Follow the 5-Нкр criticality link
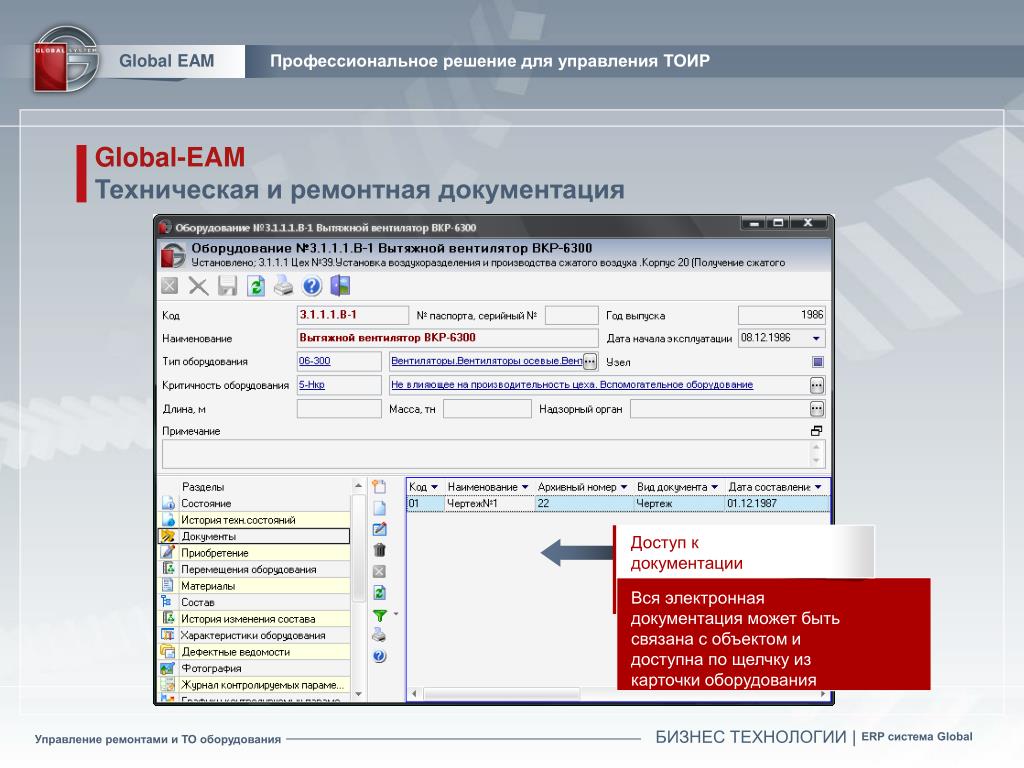Screen dimensions: 1024x768 pyautogui.click(x=312, y=385)
